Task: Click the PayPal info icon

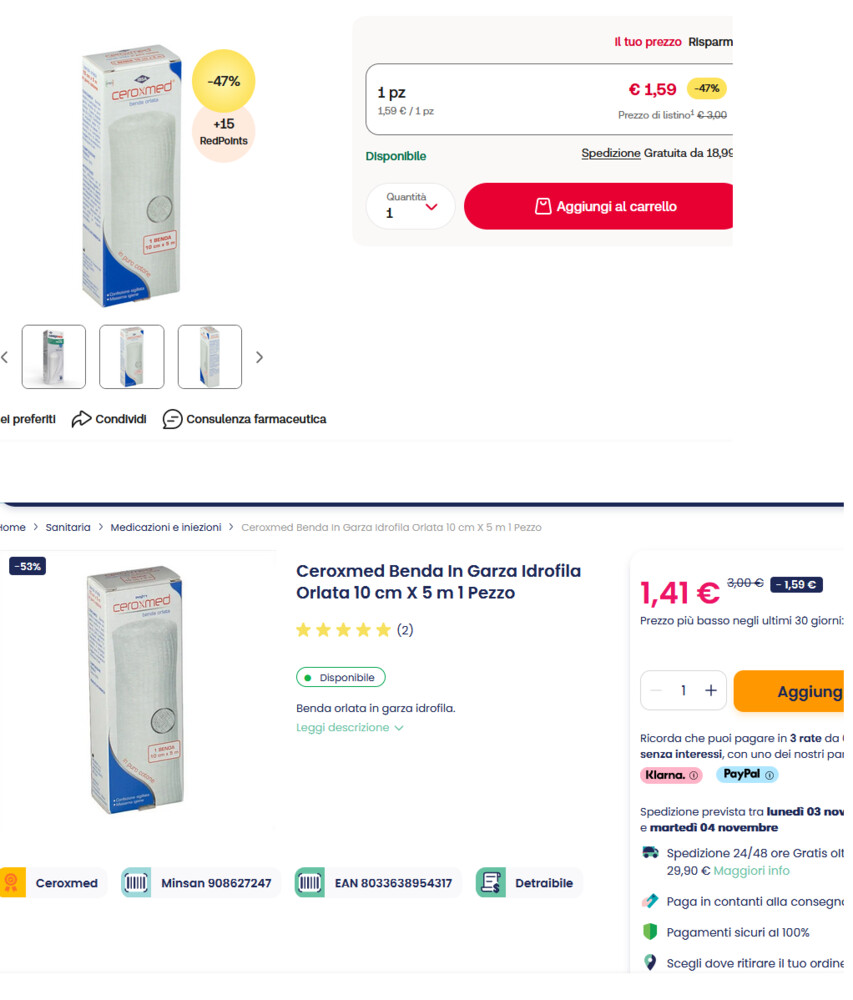Action: [770, 775]
